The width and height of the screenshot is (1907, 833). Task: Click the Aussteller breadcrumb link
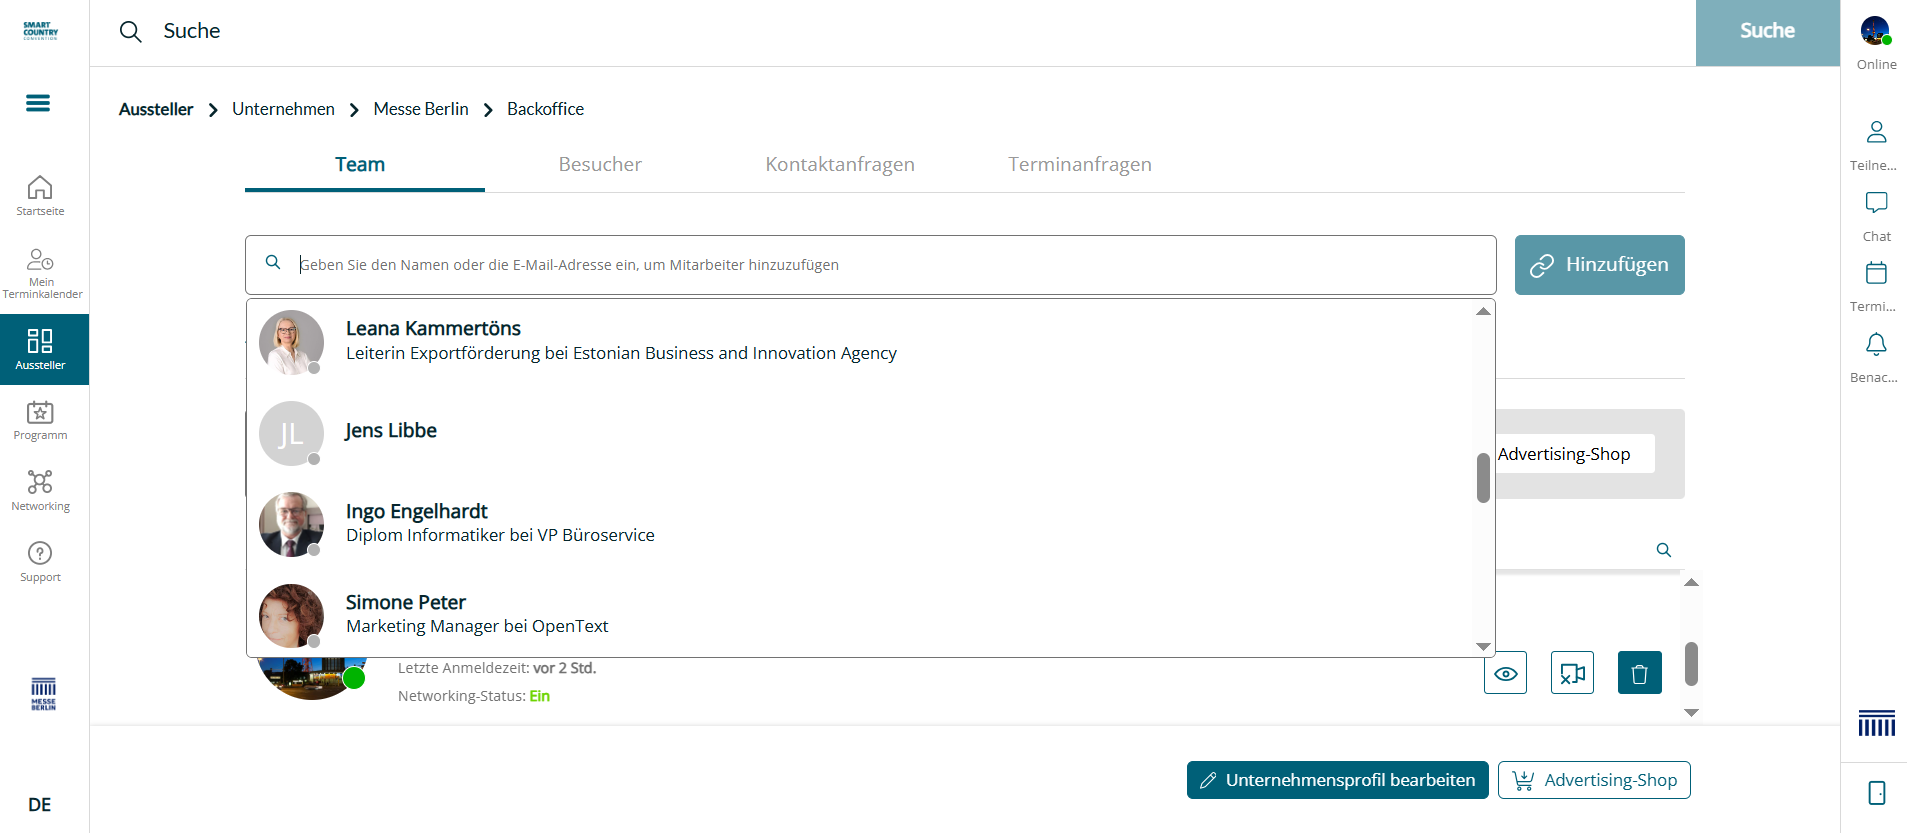[x=156, y=109]
